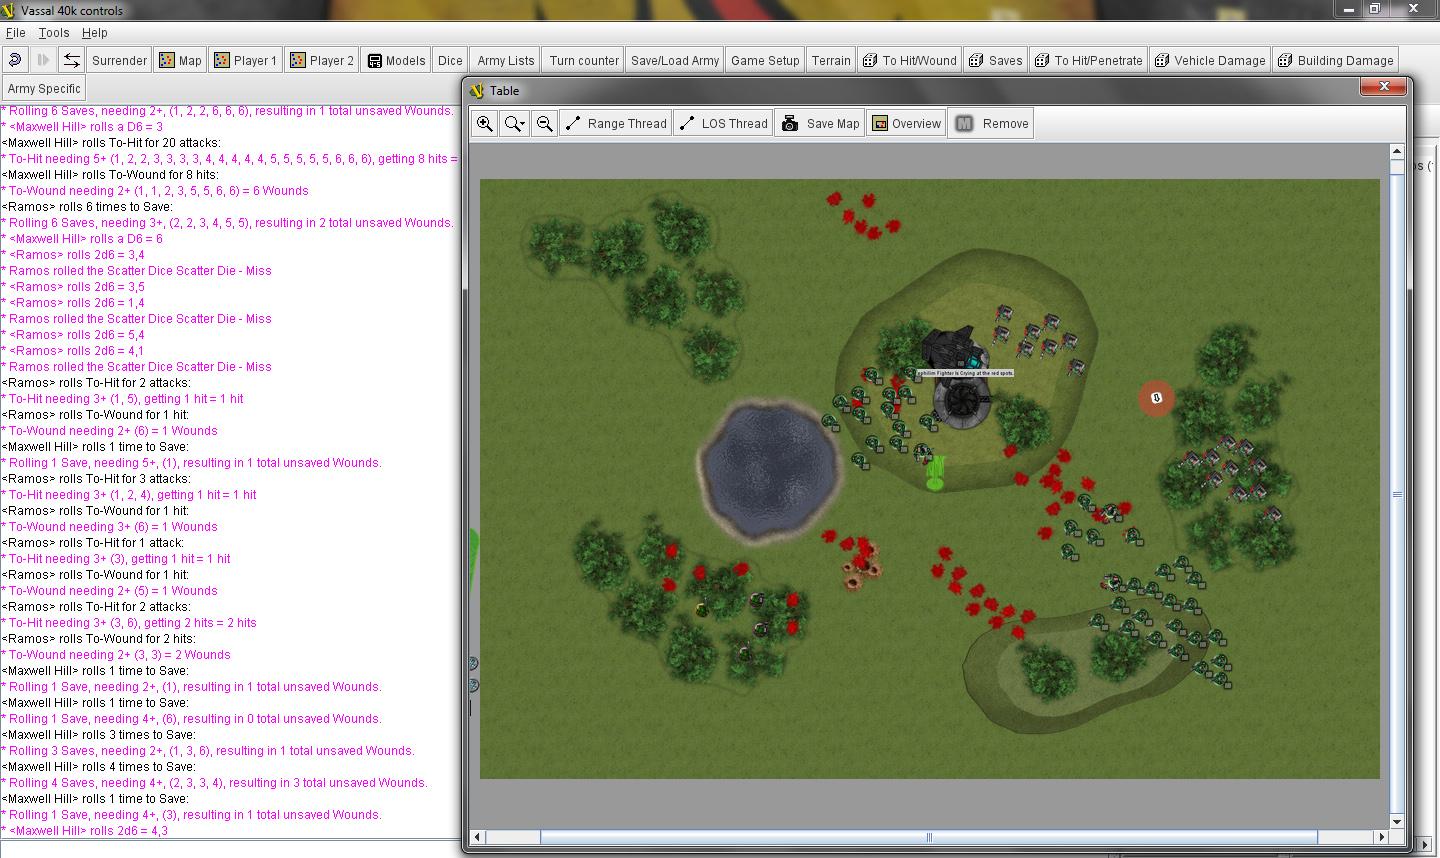Open Army Lists
Viewport: 1440px width, 858px height.
tap(506, 60)
